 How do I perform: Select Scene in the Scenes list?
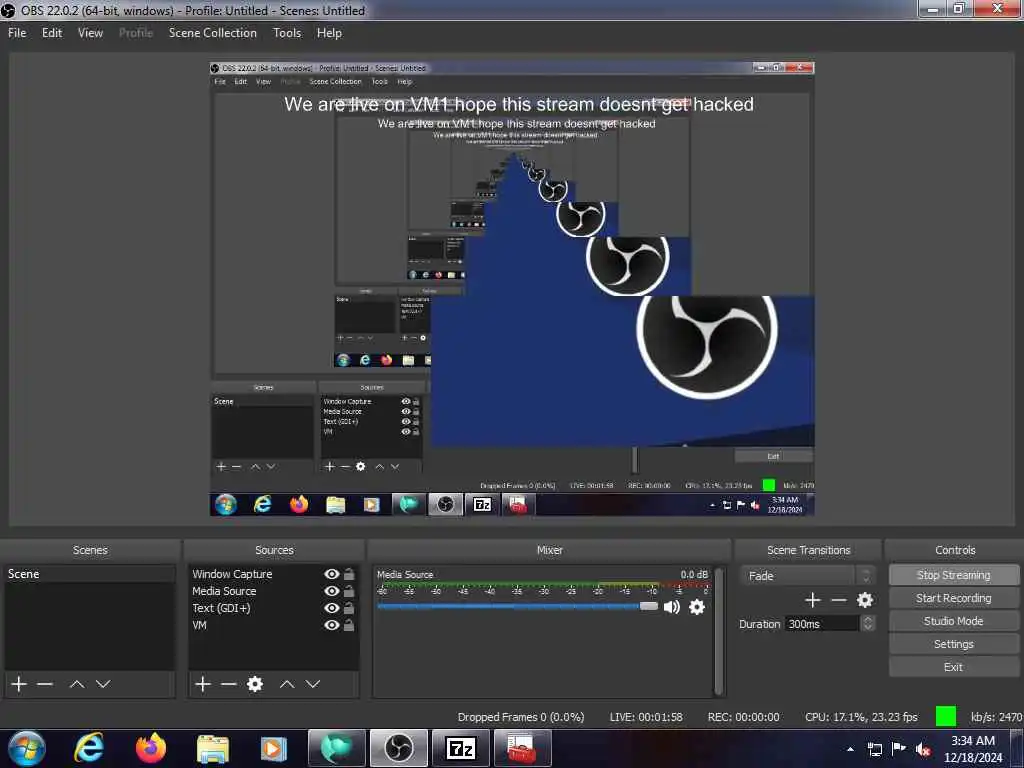tap(89, 574)
